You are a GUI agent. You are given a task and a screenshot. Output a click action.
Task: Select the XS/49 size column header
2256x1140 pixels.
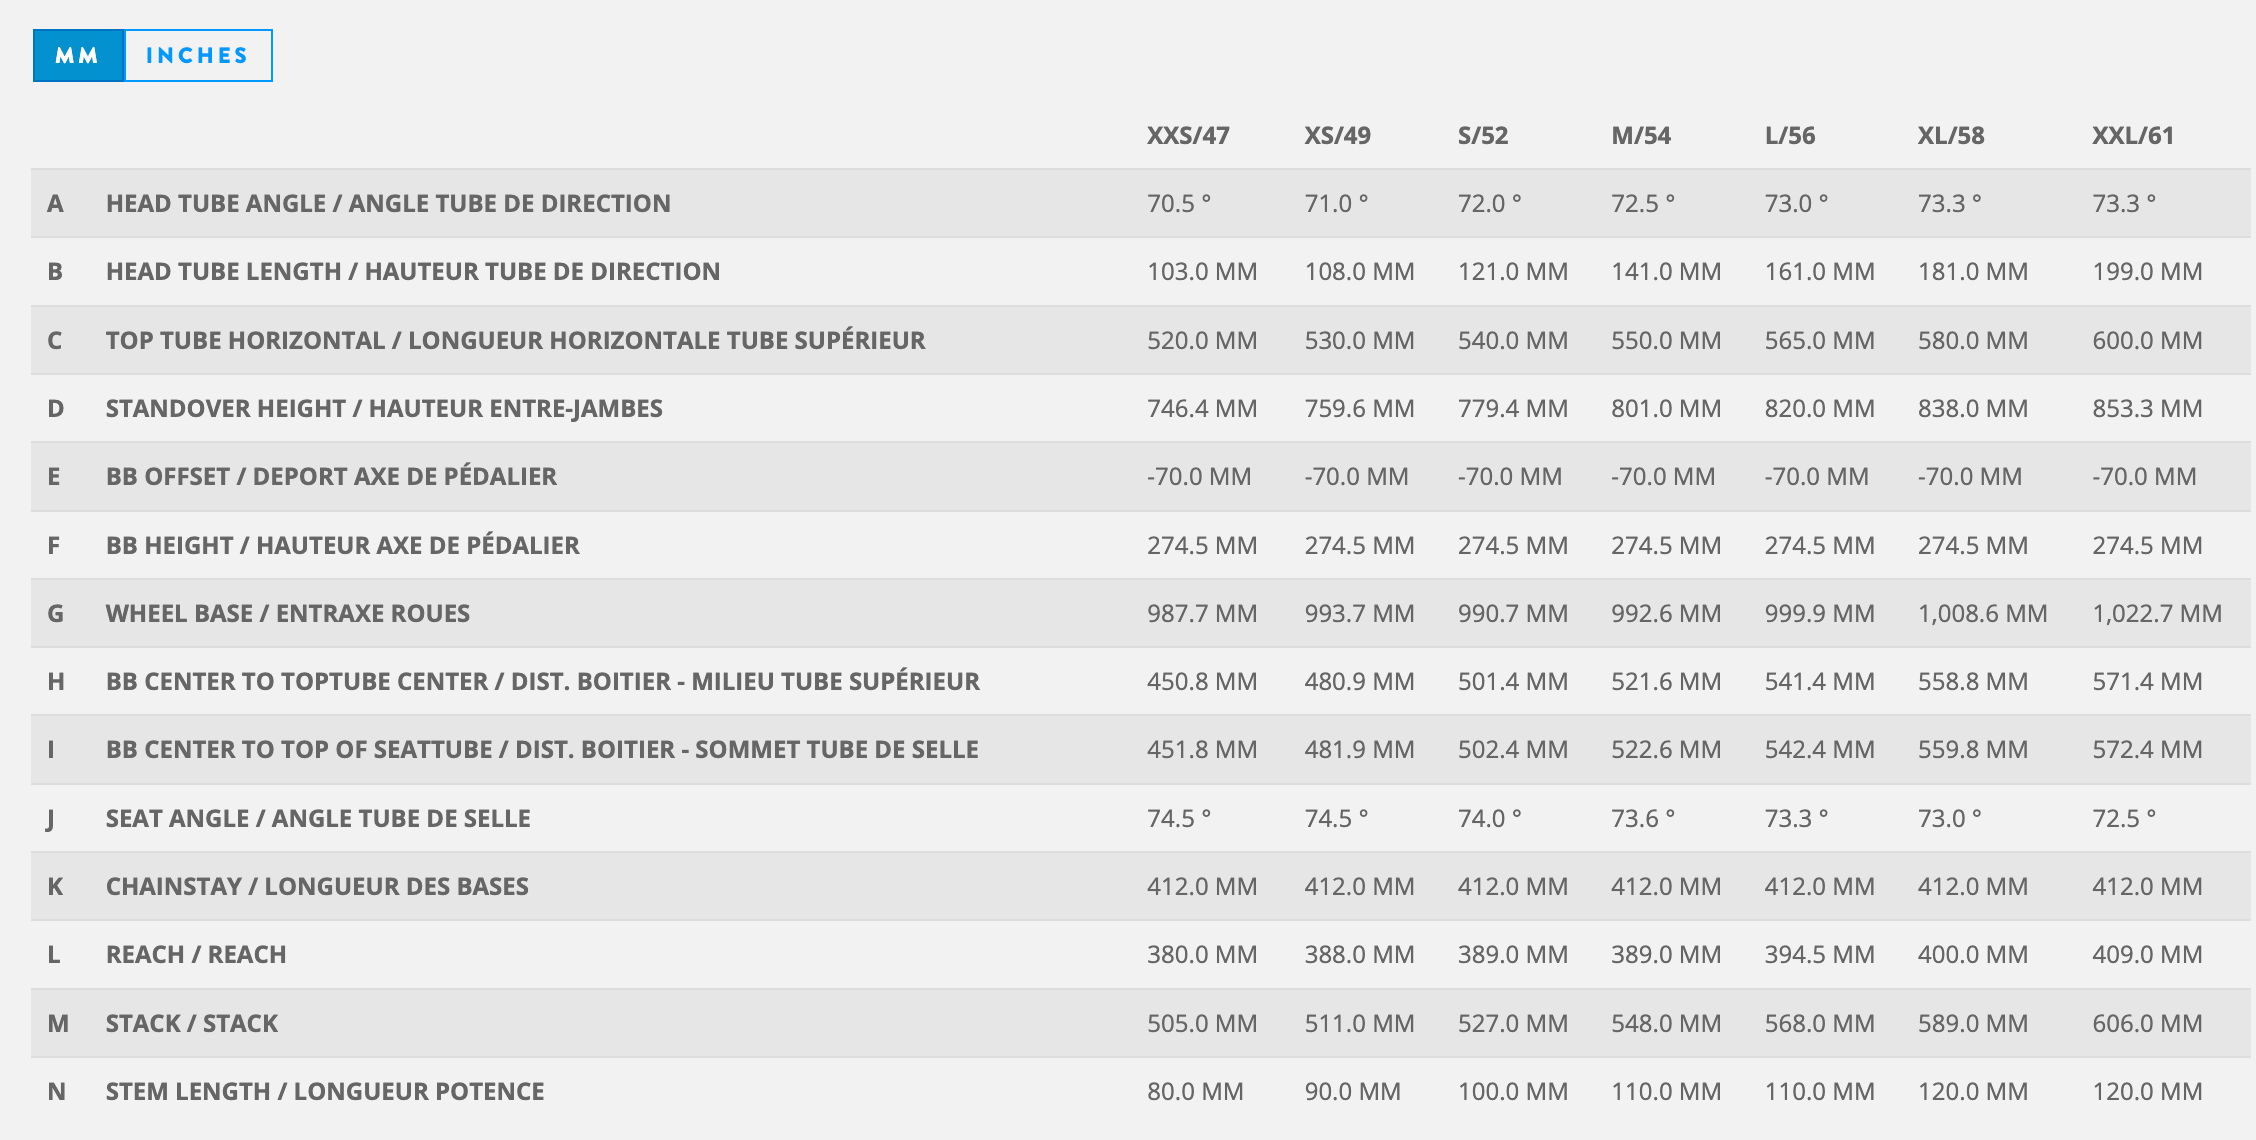pyautogui.click(x=1337, y=136)
